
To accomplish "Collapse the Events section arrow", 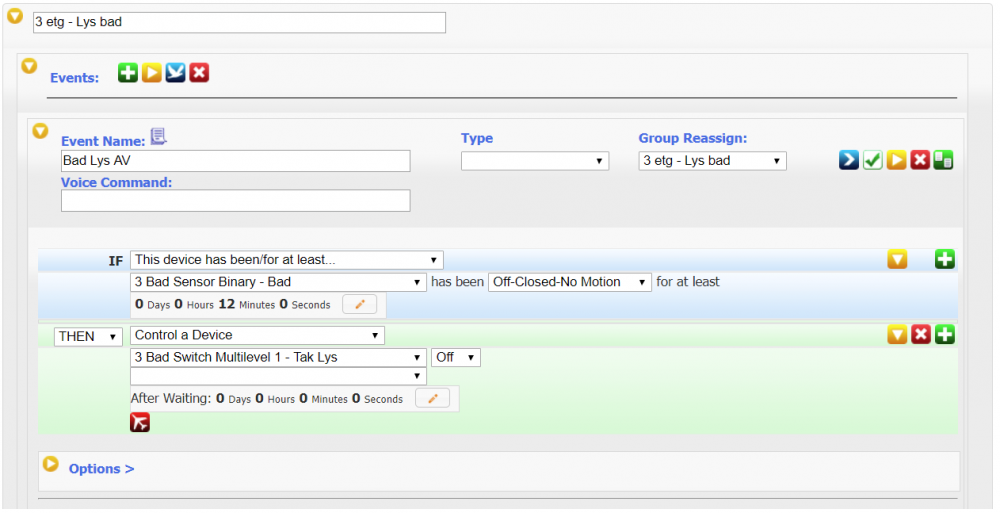I will pyautogui.click(x=30, y=67).
